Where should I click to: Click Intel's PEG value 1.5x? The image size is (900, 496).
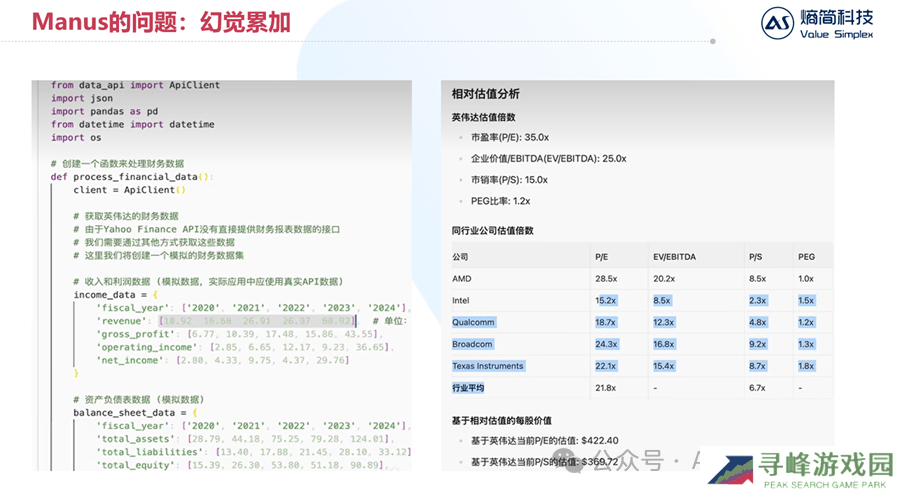tap(806, 301)
